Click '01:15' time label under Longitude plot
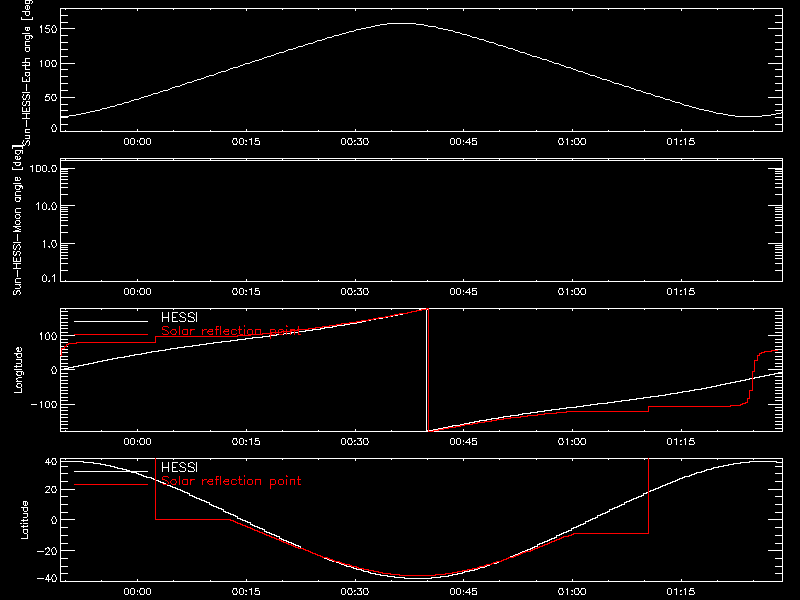Image resolution: width=800 pixels, height=600 pixels. pos(681,442)
